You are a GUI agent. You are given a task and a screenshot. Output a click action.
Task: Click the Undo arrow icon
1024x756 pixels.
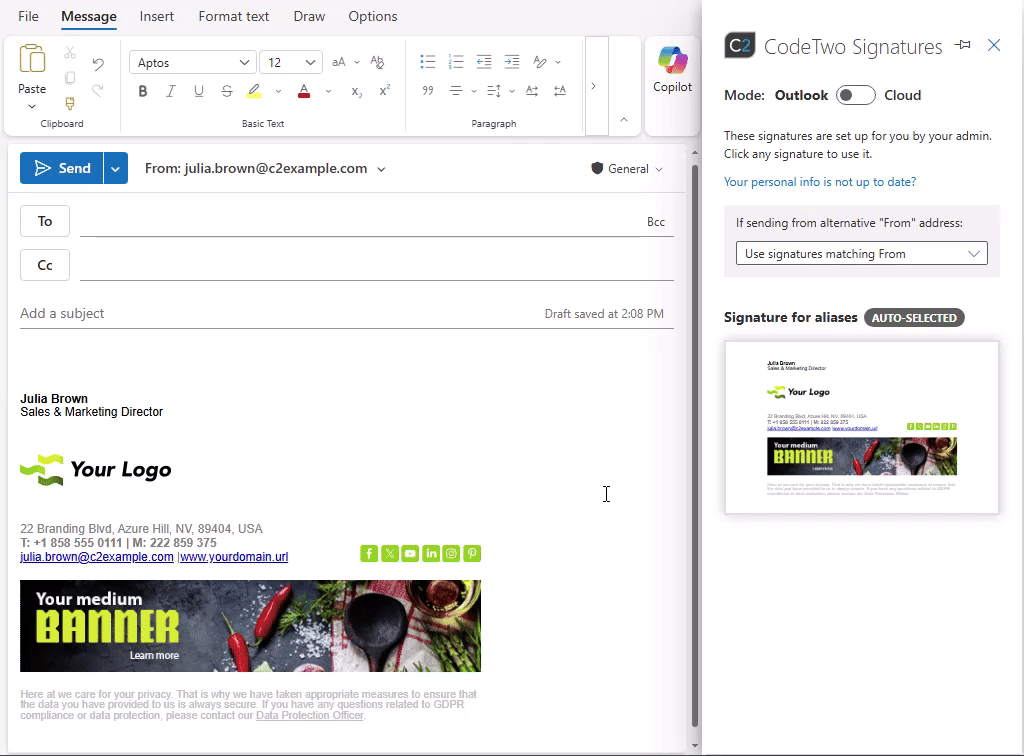point(98,64)
